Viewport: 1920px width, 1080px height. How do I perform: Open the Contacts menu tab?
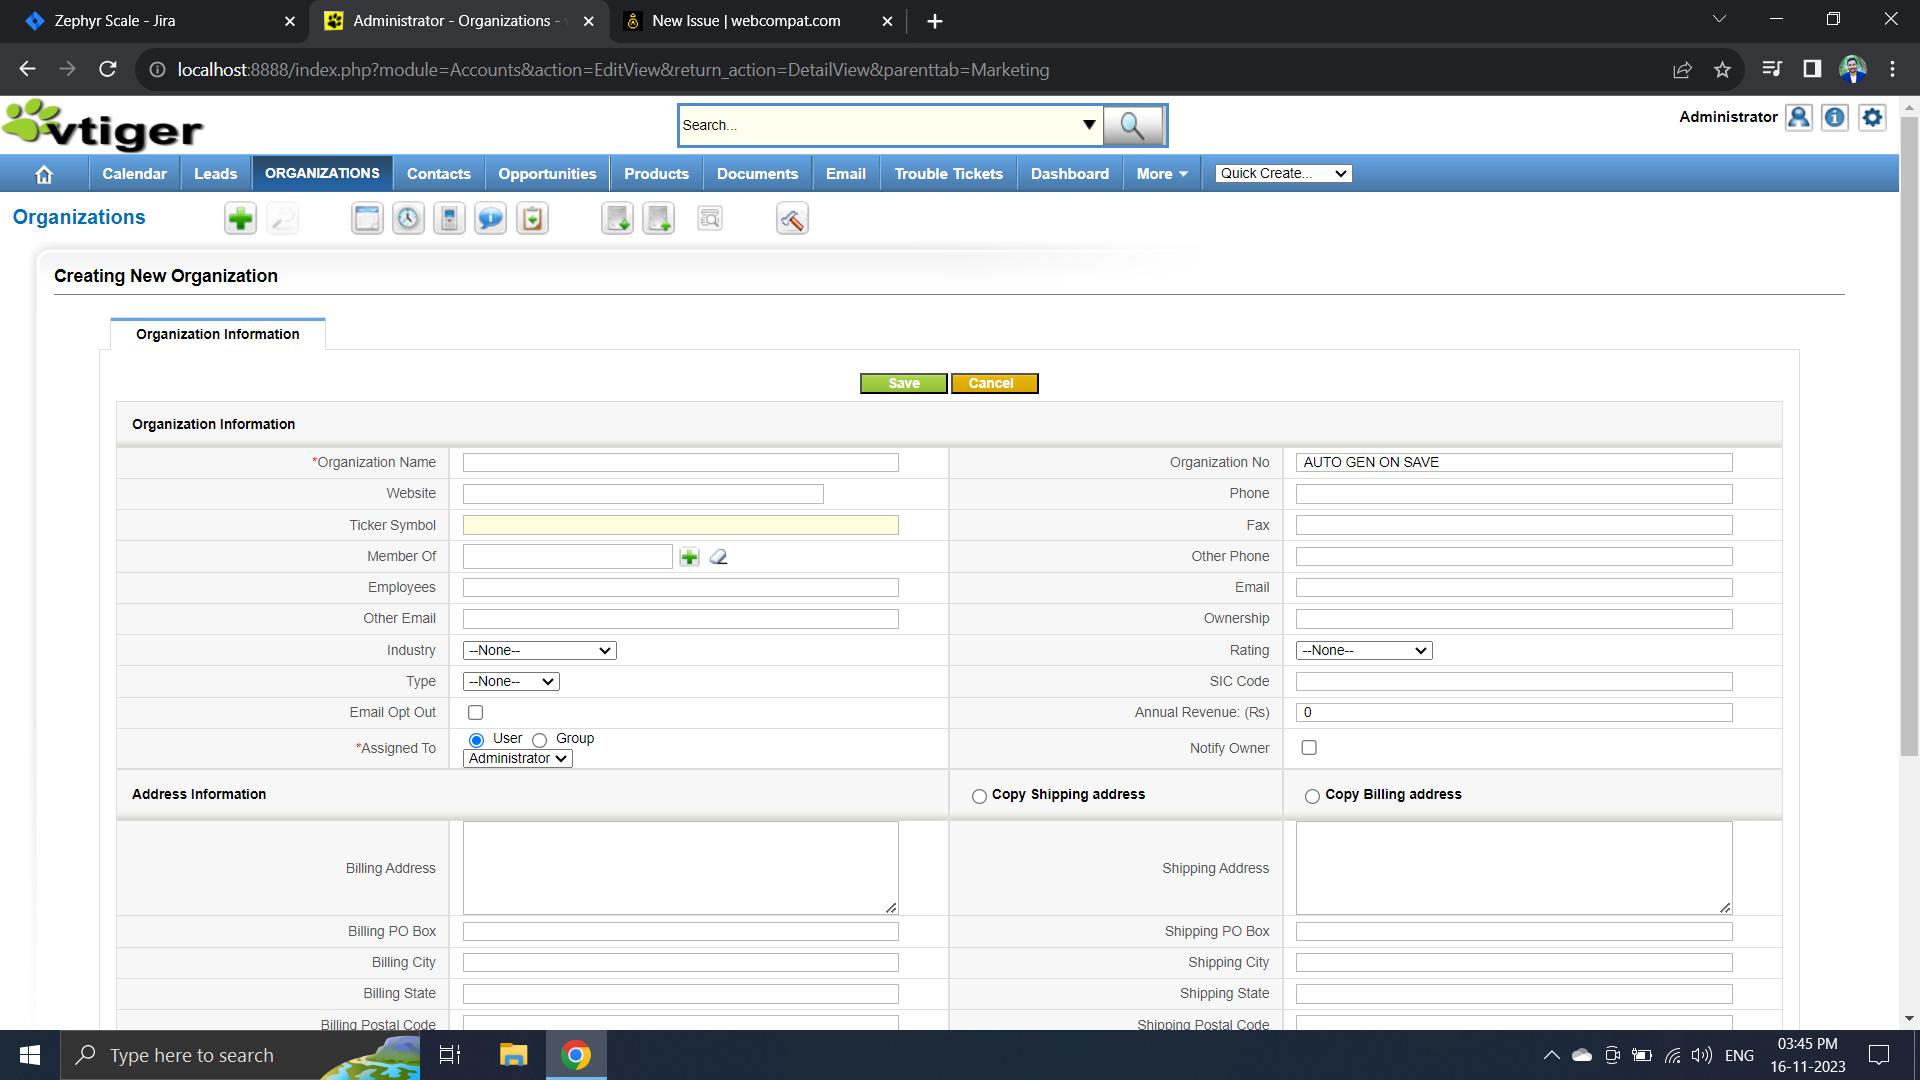click(x=438, y=174)
